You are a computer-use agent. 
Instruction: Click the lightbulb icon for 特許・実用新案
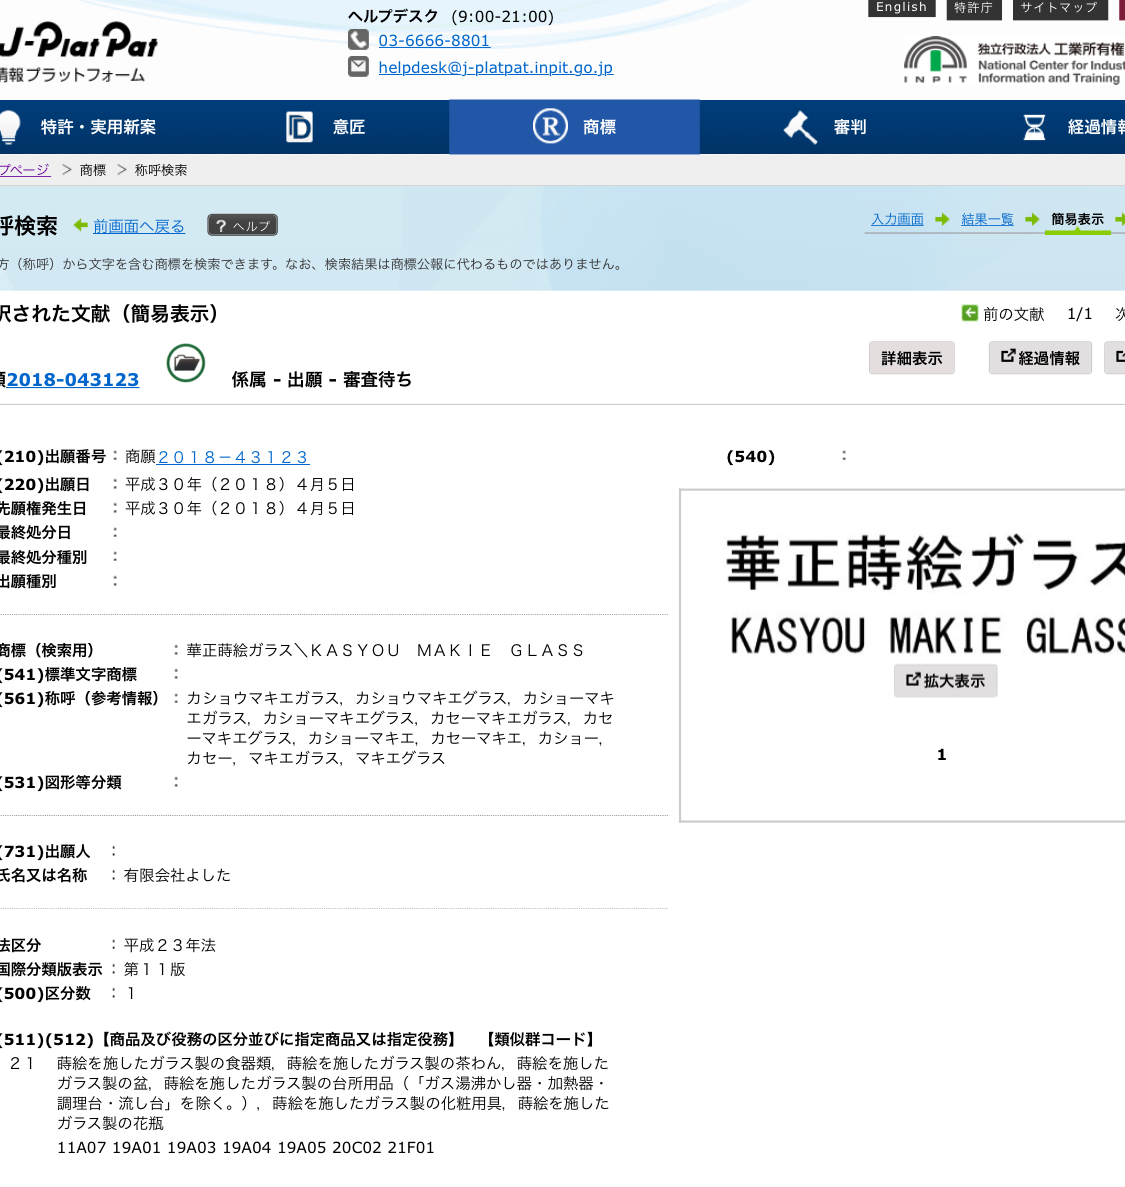pyautogui.click(x=10, y=126)
